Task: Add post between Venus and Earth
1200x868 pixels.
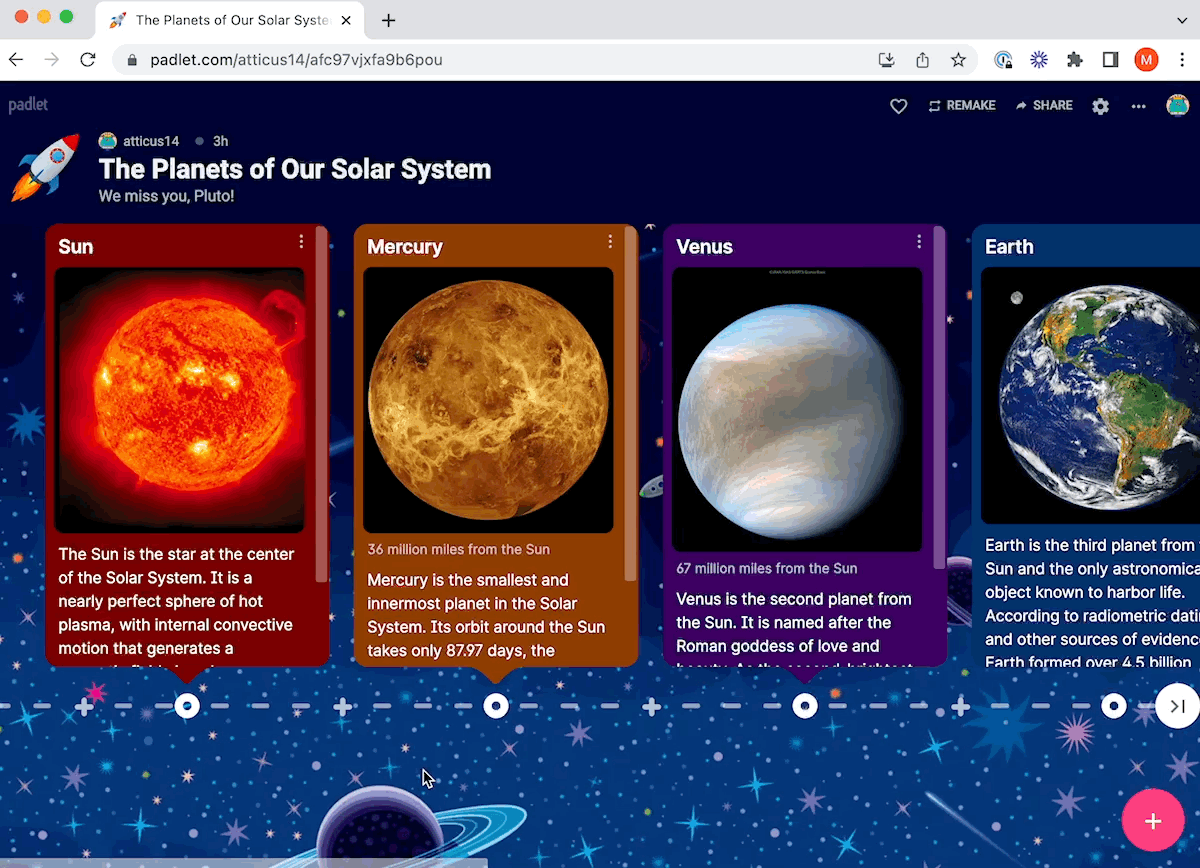Action: click(x=960, y=707)
